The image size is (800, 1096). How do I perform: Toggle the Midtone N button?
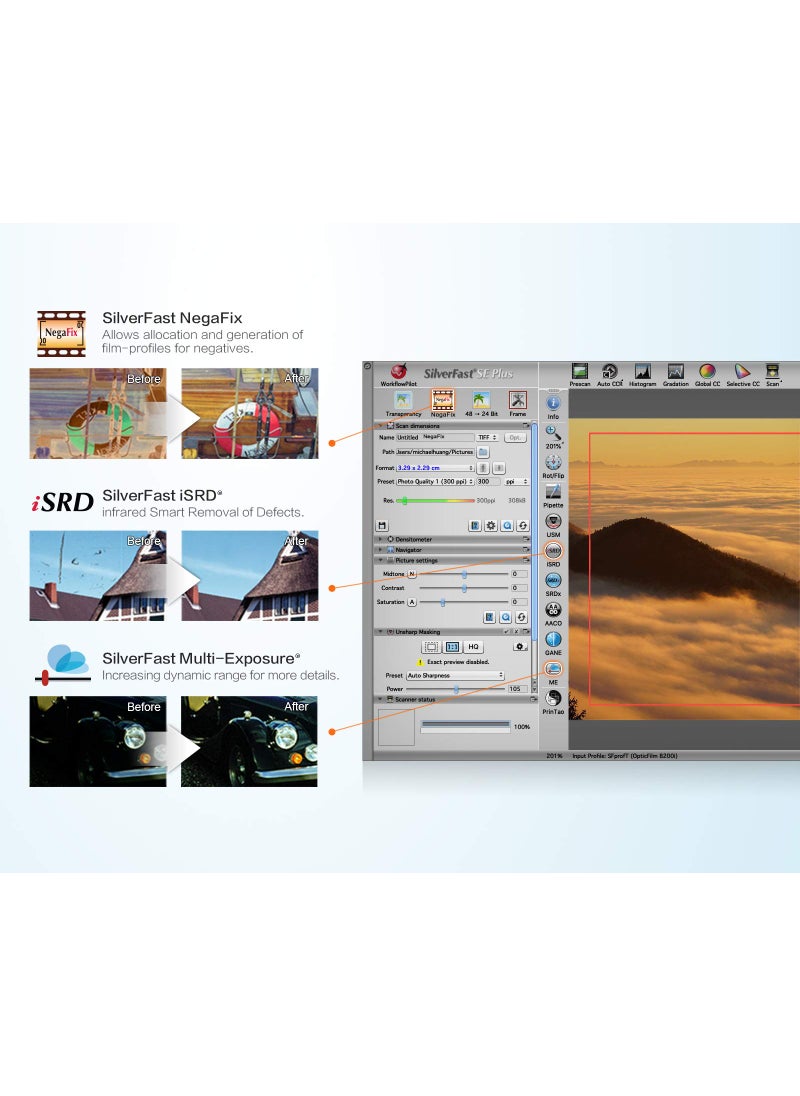coord(412,574)
